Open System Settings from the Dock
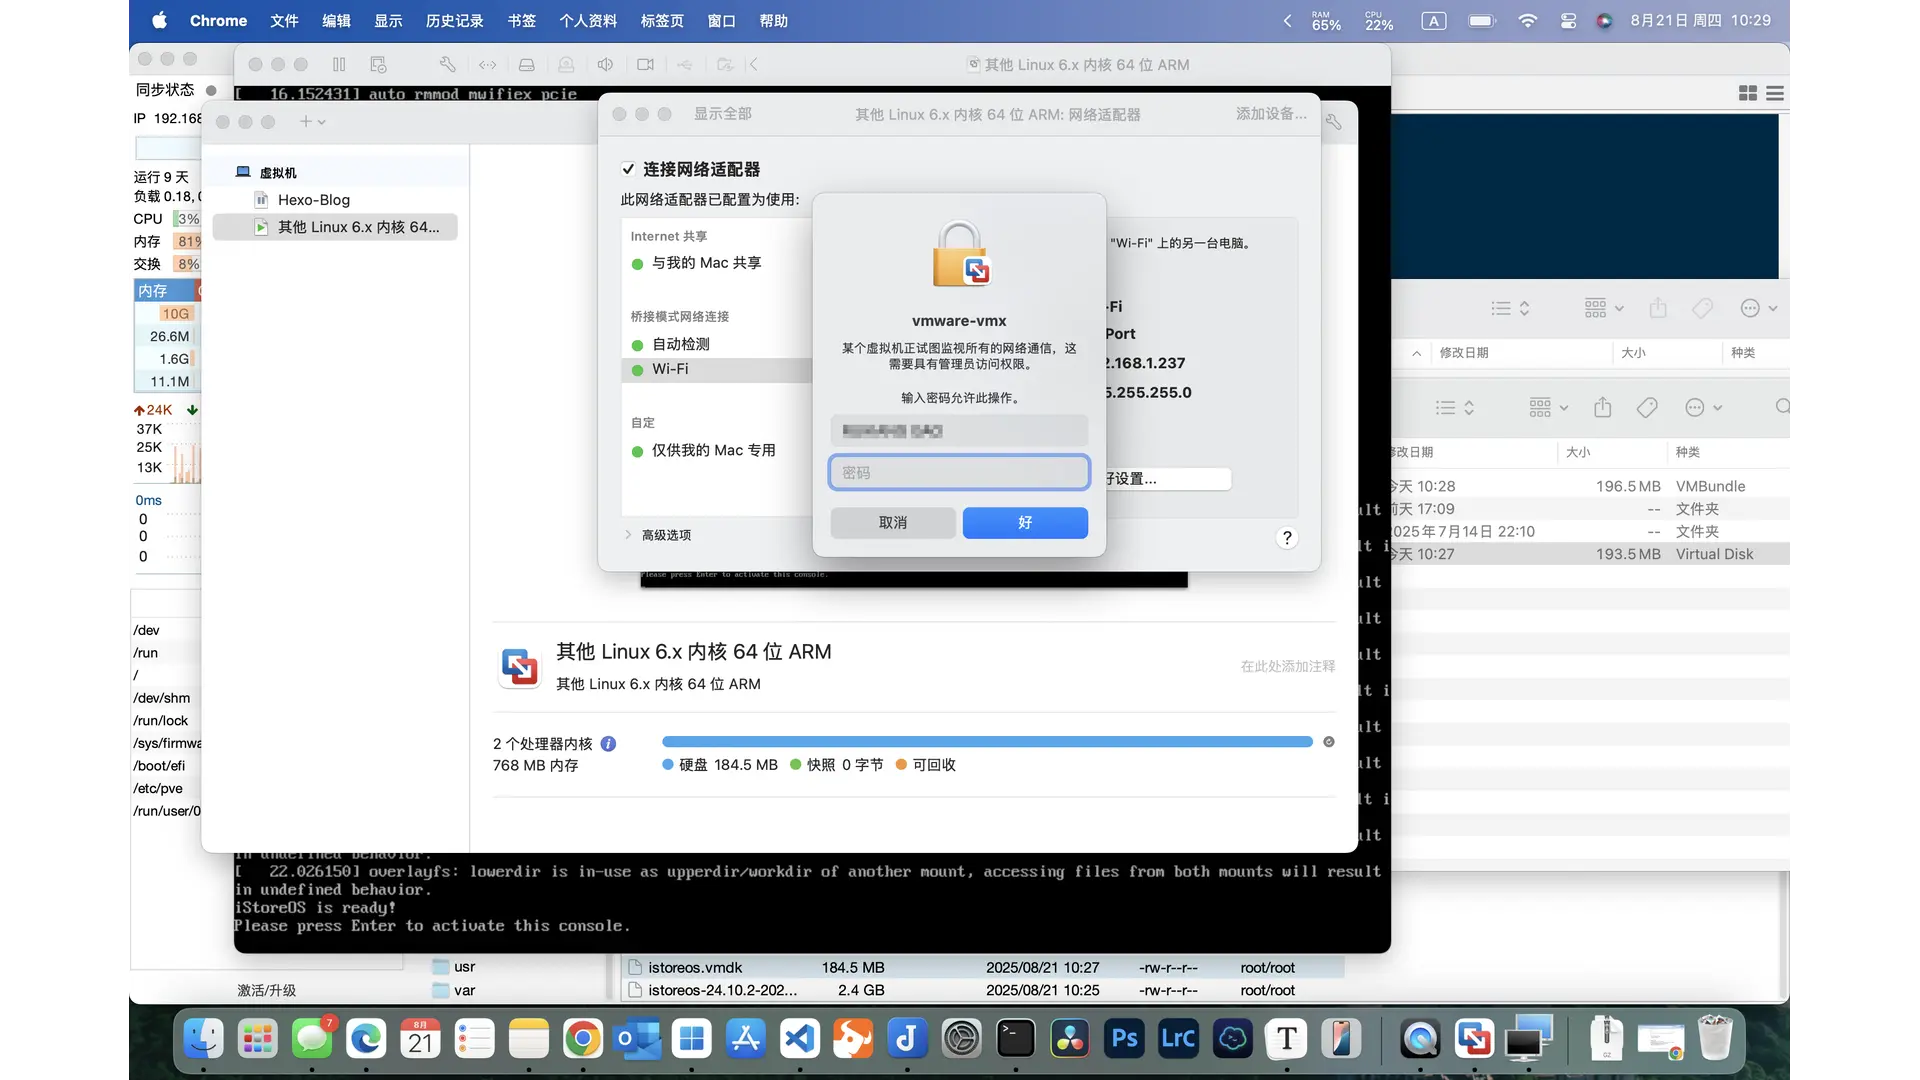Screen dimensions: 1920x1080 (x=961, y=1040)
